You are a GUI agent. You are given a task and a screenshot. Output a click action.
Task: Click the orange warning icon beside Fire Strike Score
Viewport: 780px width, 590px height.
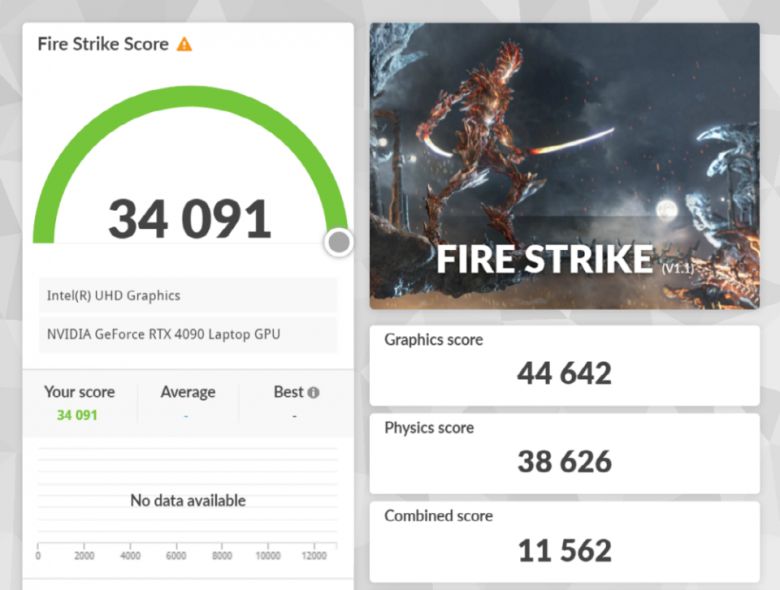click(x=184, y=44)
